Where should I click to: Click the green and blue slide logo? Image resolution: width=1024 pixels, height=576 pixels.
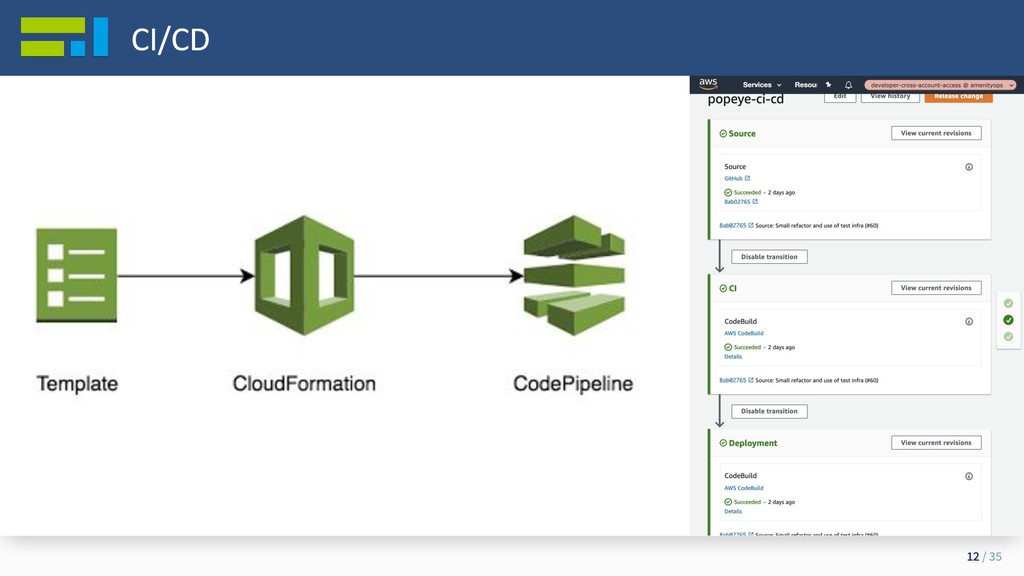click(x=64, y=37)
